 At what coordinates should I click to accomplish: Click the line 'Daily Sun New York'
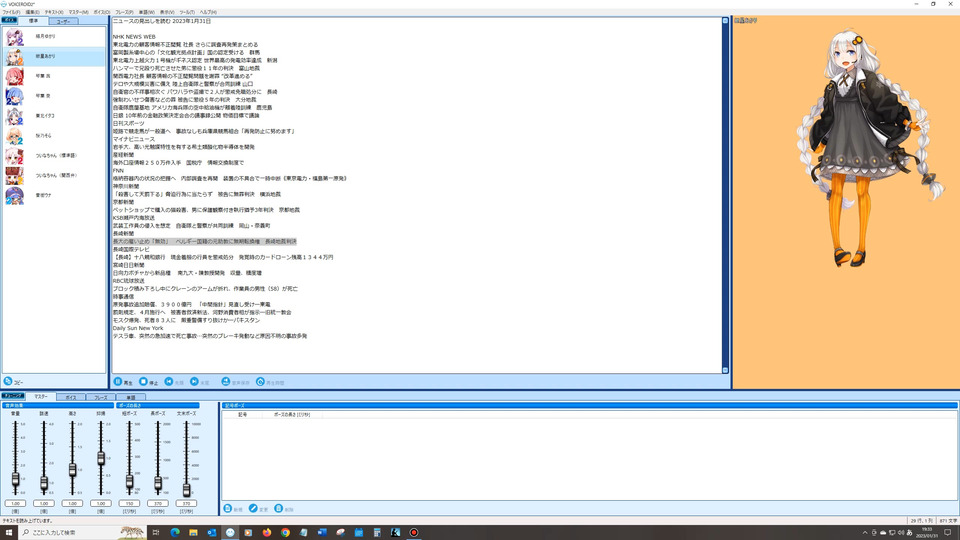click(x=138, y=328)
